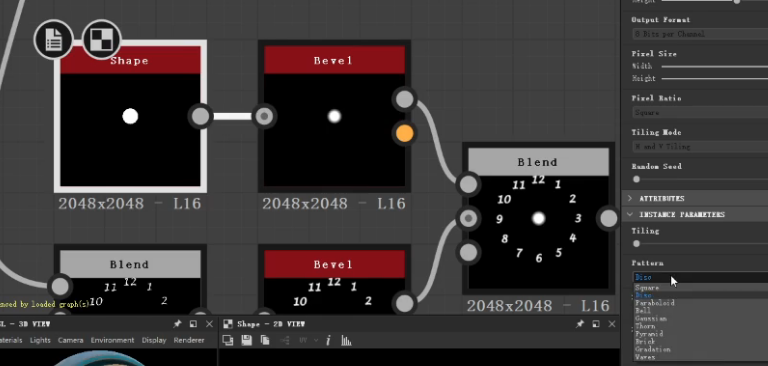Open the Output Format dropdown
The height and width of the screenshot is (366, 768).
[700, 34]
